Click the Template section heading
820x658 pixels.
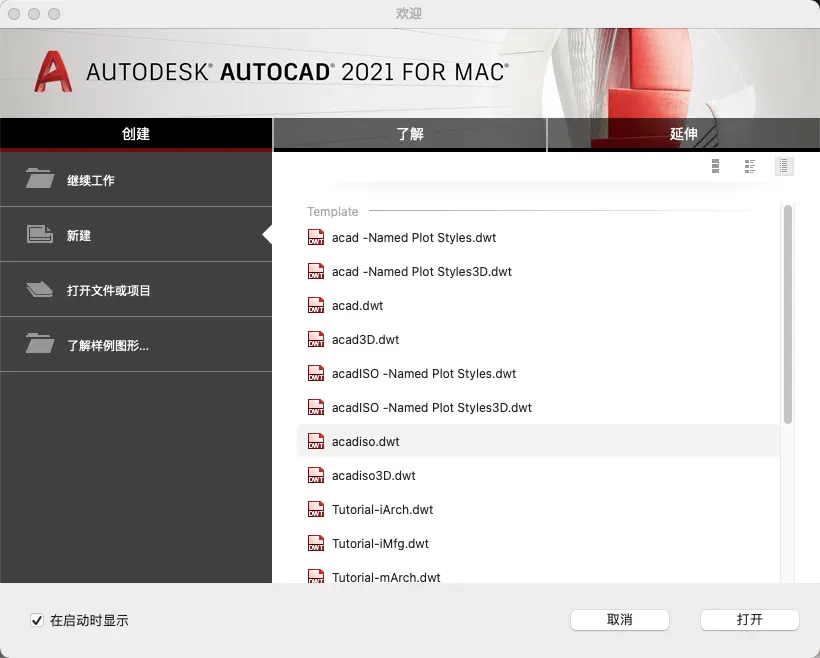point(333,211)
